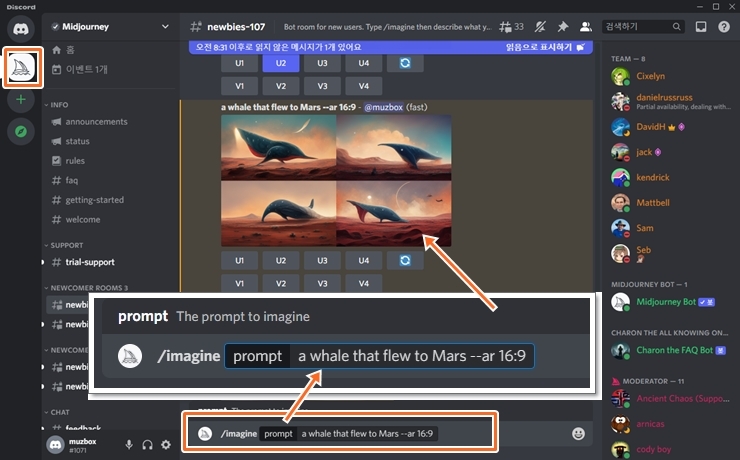Screen dimensions: 740x460
Task: Click V2 under the whale image grid
Action: (x=281, y=284)
